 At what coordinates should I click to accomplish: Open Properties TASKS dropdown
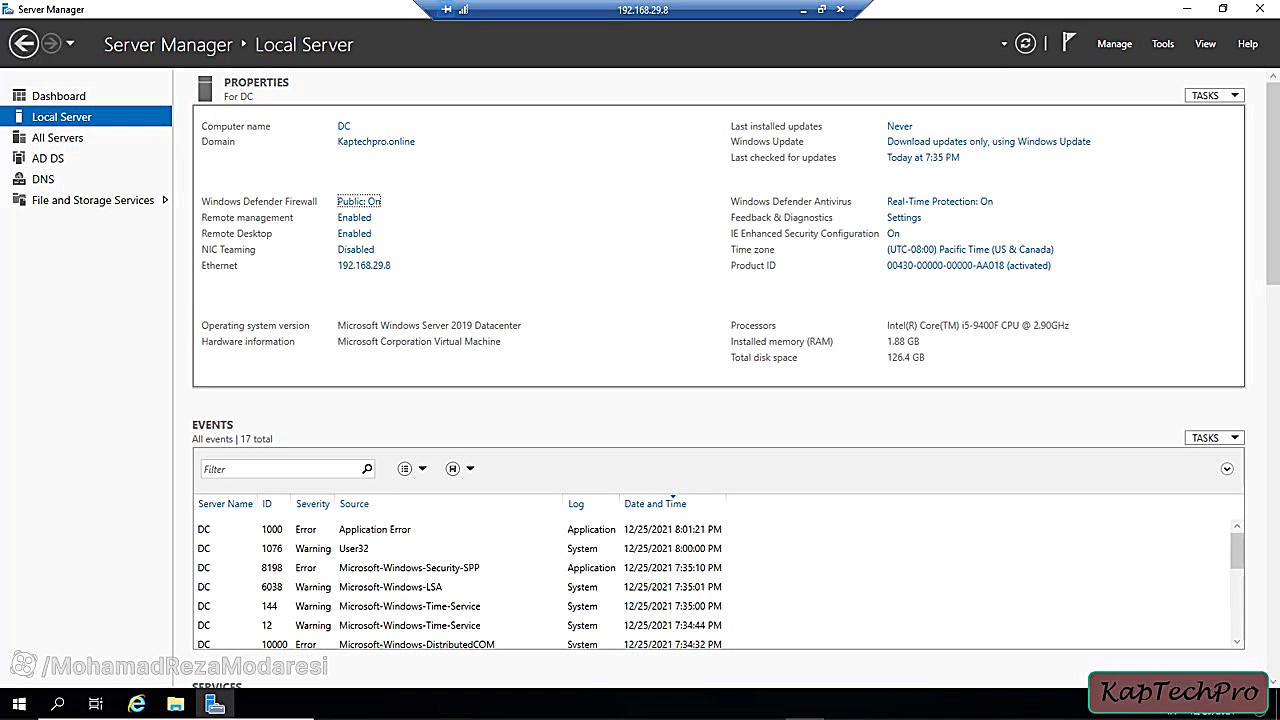click(x=1214, y=95)
